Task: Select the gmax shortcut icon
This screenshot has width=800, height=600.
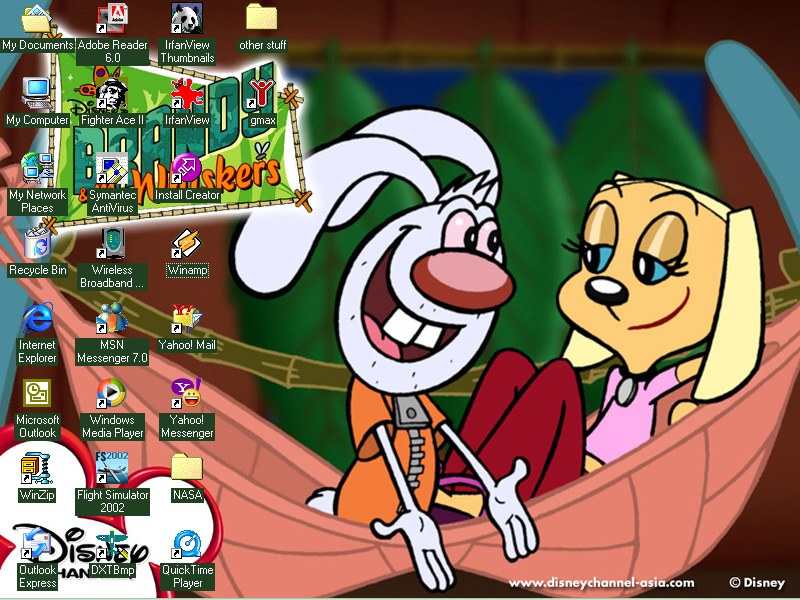Action: (x=262, y=95)
